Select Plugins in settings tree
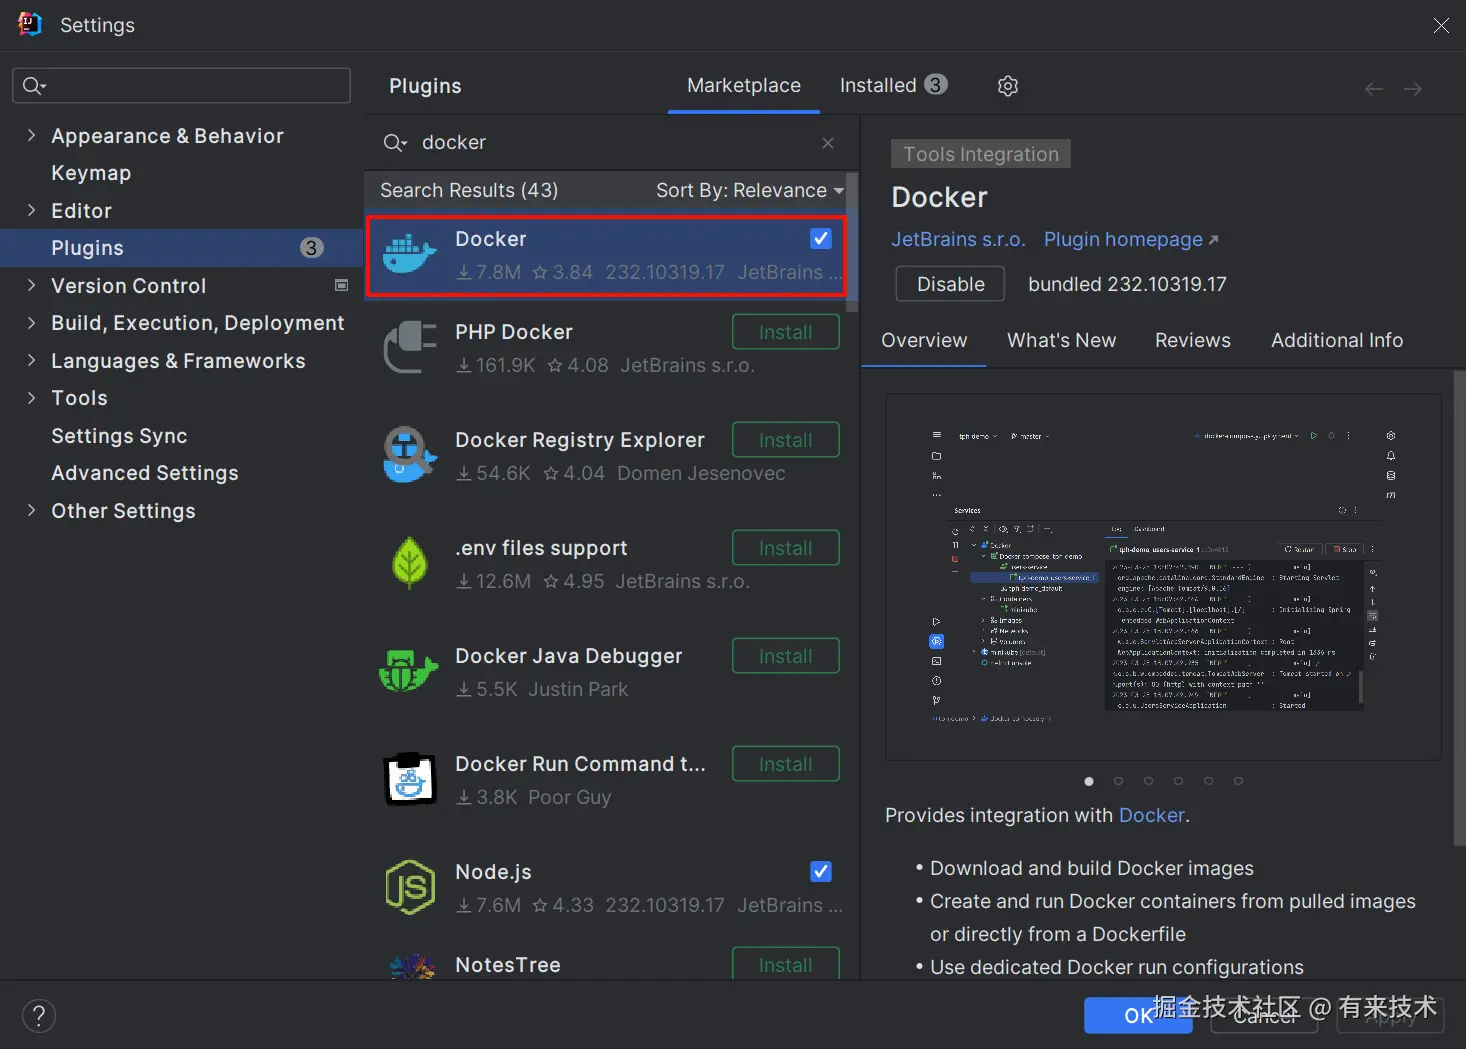This screenshot has height=1049, width=1466. pos(181,248)
